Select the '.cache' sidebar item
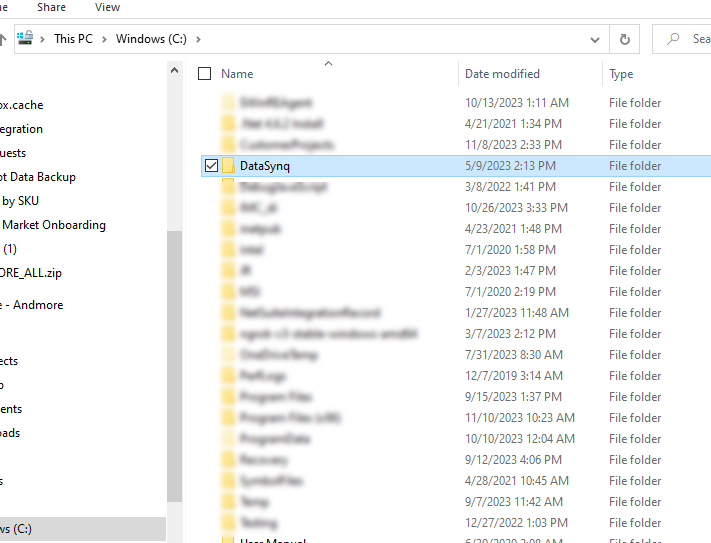Viewport: 711px width, 543px height. [22, 105]
